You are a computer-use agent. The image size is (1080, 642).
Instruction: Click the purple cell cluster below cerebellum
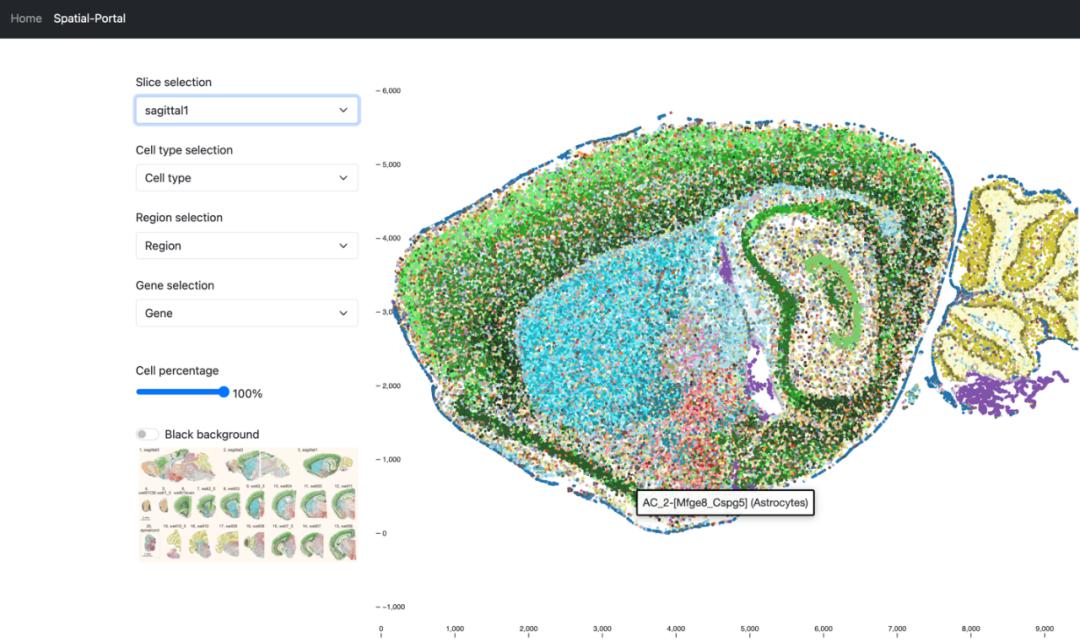1000,394
